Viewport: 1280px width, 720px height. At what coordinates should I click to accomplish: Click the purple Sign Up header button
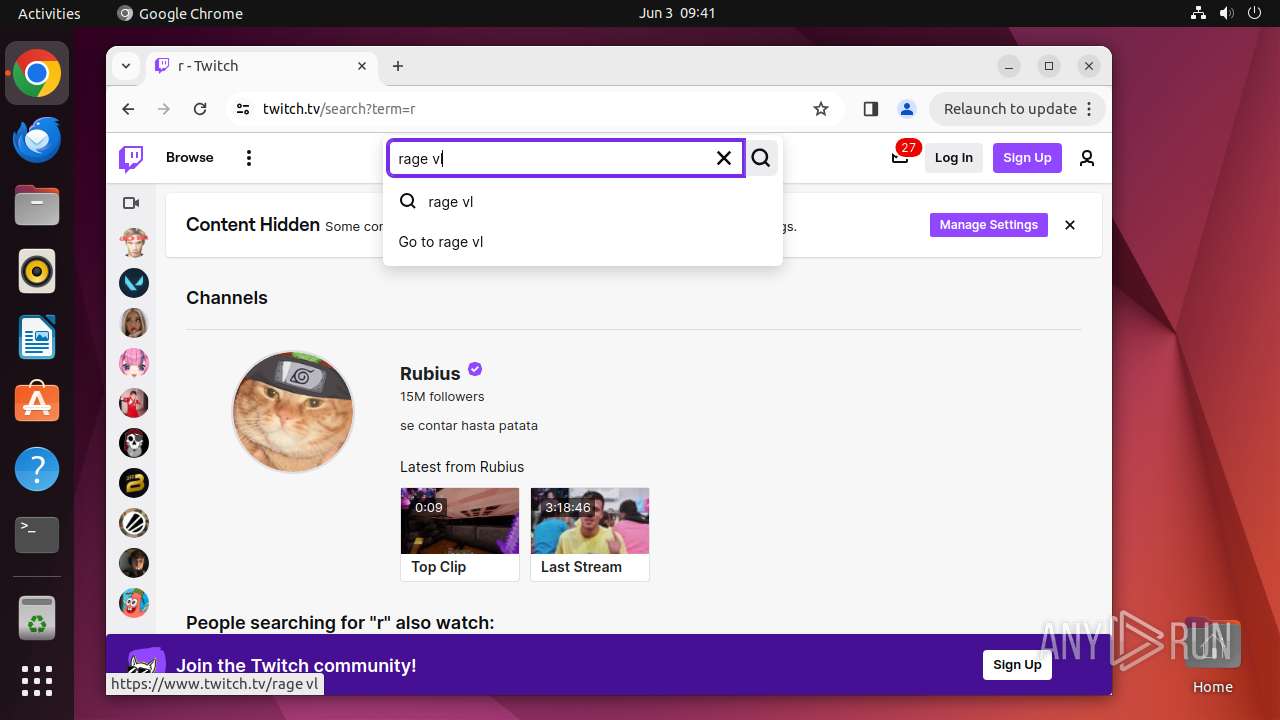[x=1027, y=158]
